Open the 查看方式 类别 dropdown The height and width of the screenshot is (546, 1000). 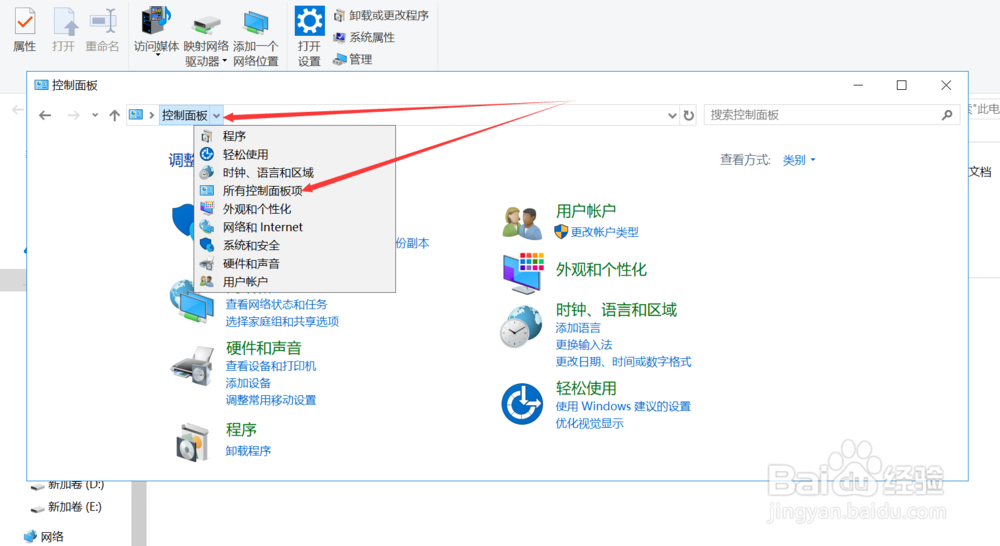coord(799,160)
